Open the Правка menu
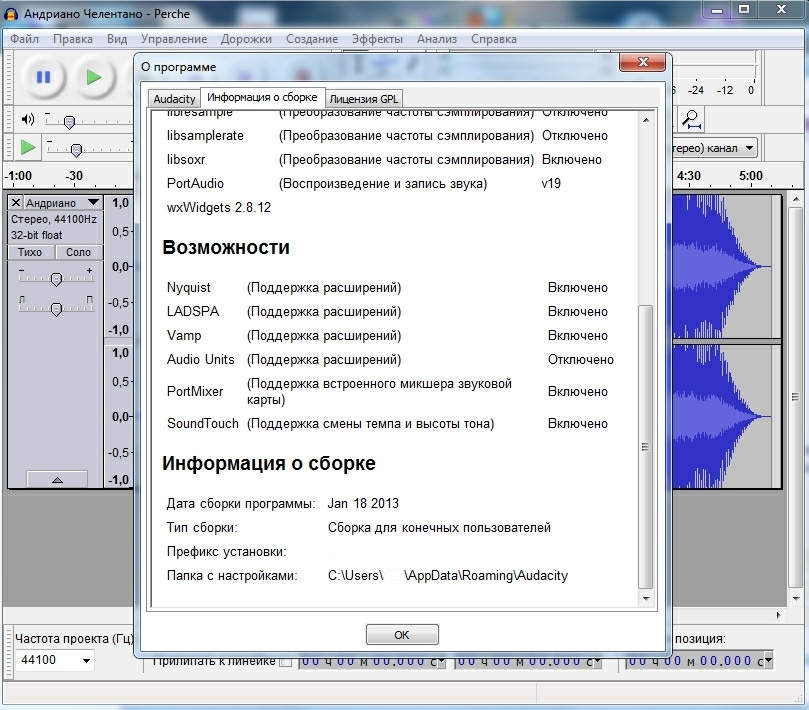The image size is (809, 710). pyautogui.click(x=73, y=39)
